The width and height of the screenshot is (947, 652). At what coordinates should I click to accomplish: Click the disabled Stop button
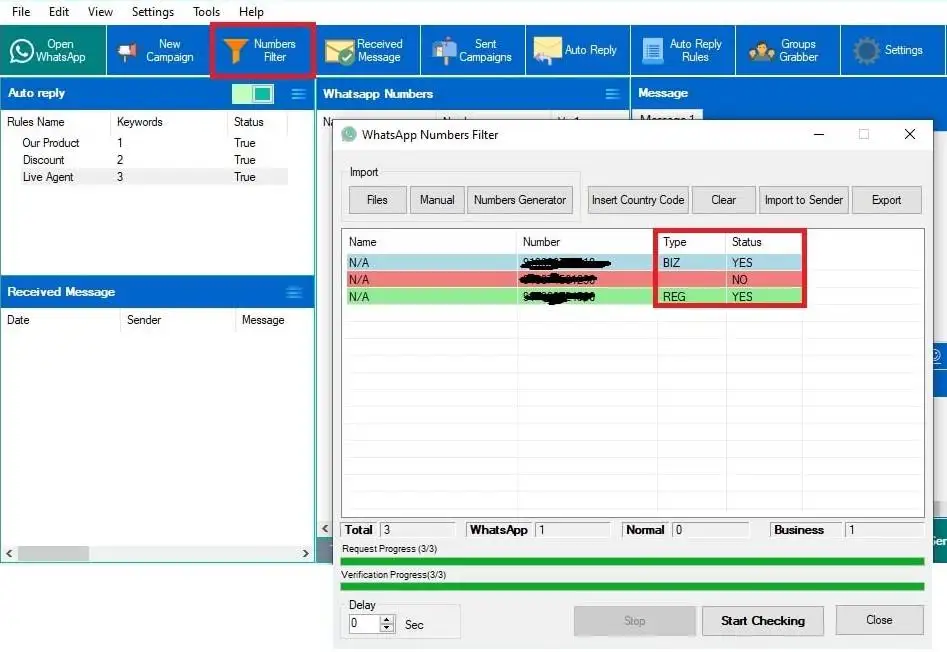(x=635, y=621)
